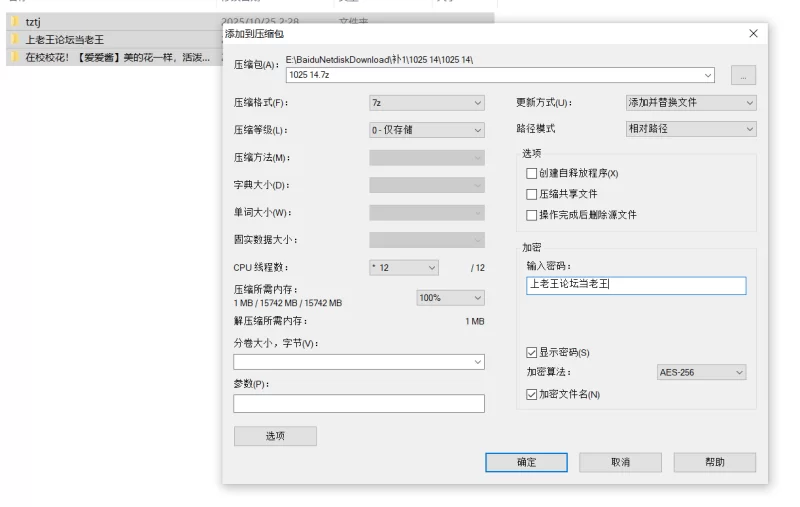The height and width of the screenshot is (507, 800).
Task: Enable 创建自释放程序 checkbox
Action: coord(532,173)
